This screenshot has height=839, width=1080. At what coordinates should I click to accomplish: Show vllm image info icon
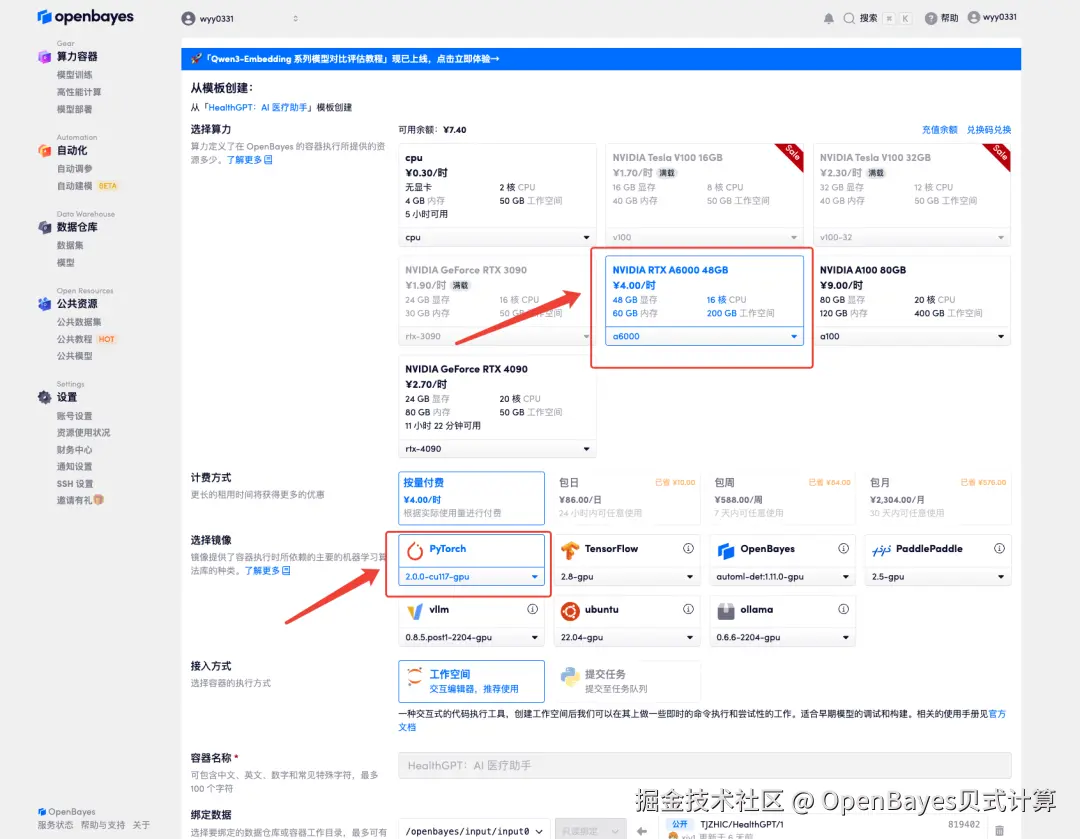pos(532,609)
